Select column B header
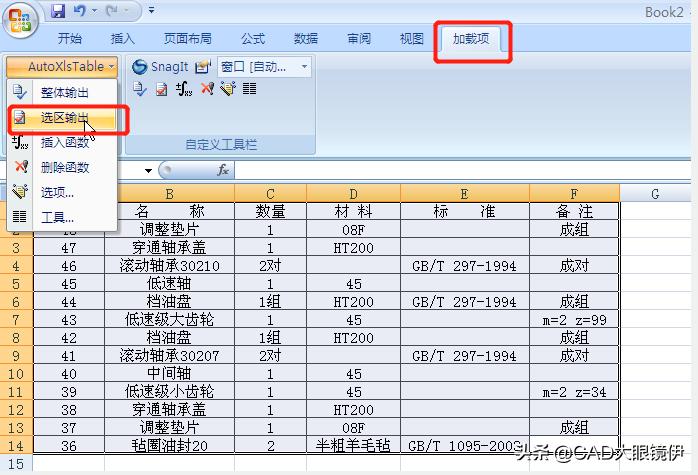The height and width of the screenshot is (475, 698). click(x=169, y=194)
